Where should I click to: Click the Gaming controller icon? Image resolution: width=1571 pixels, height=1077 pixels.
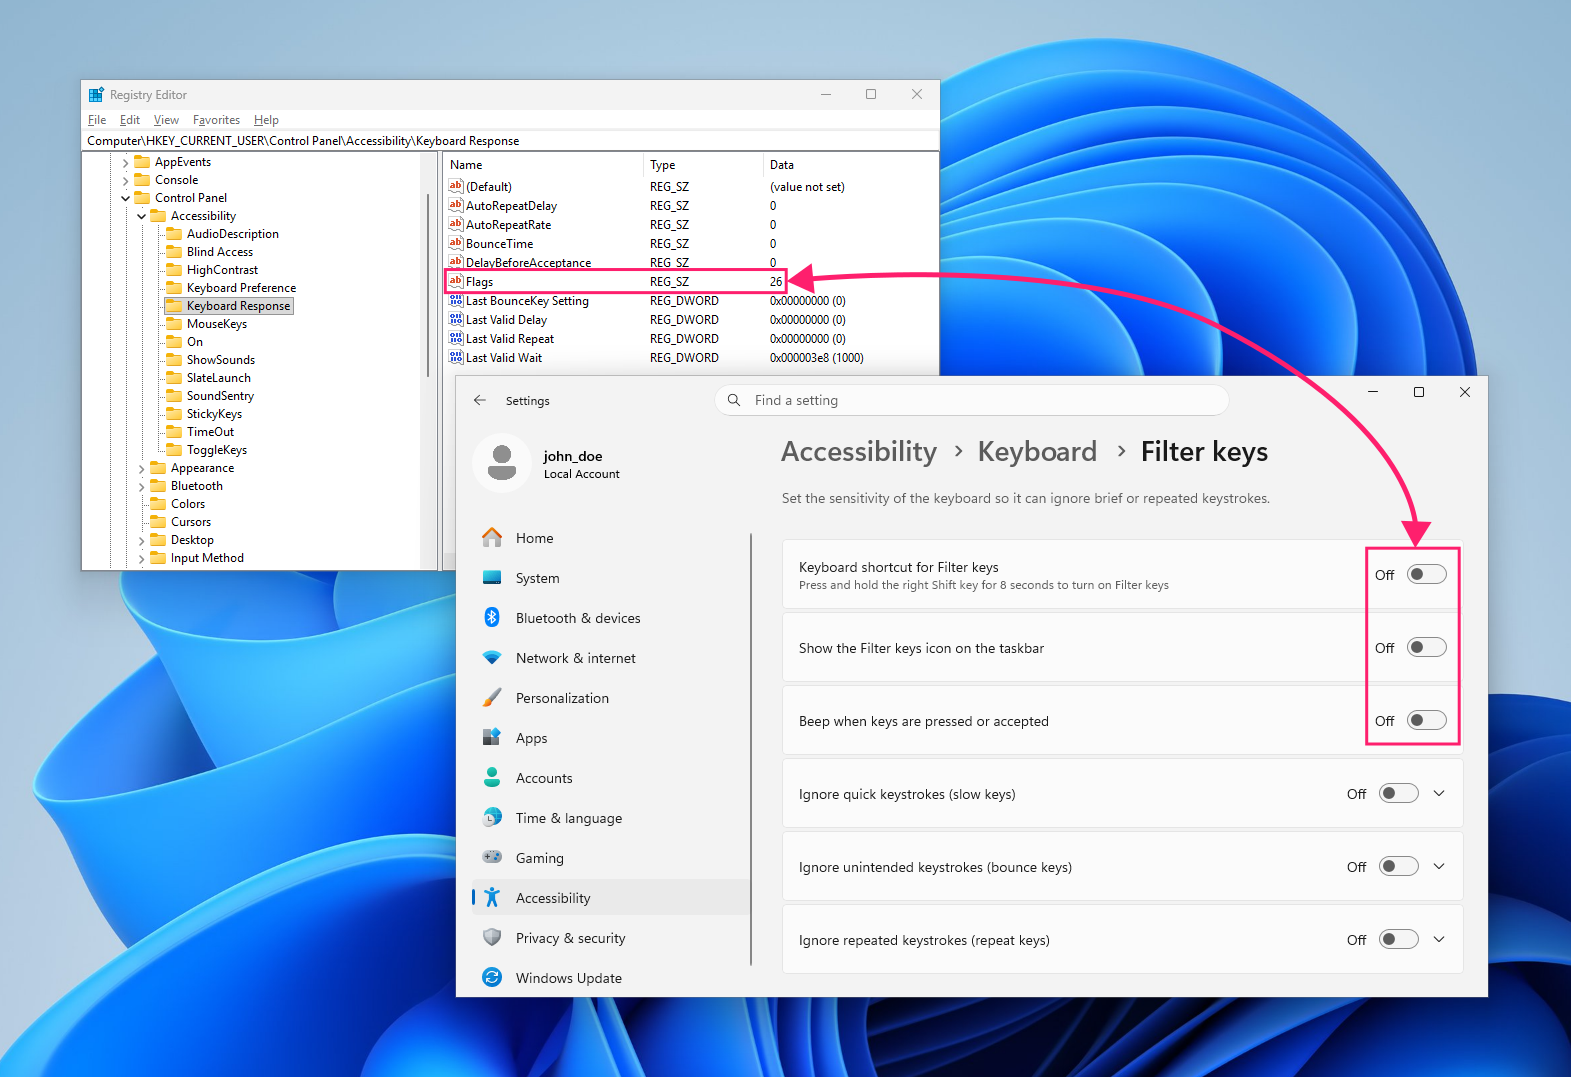point(492,858)
